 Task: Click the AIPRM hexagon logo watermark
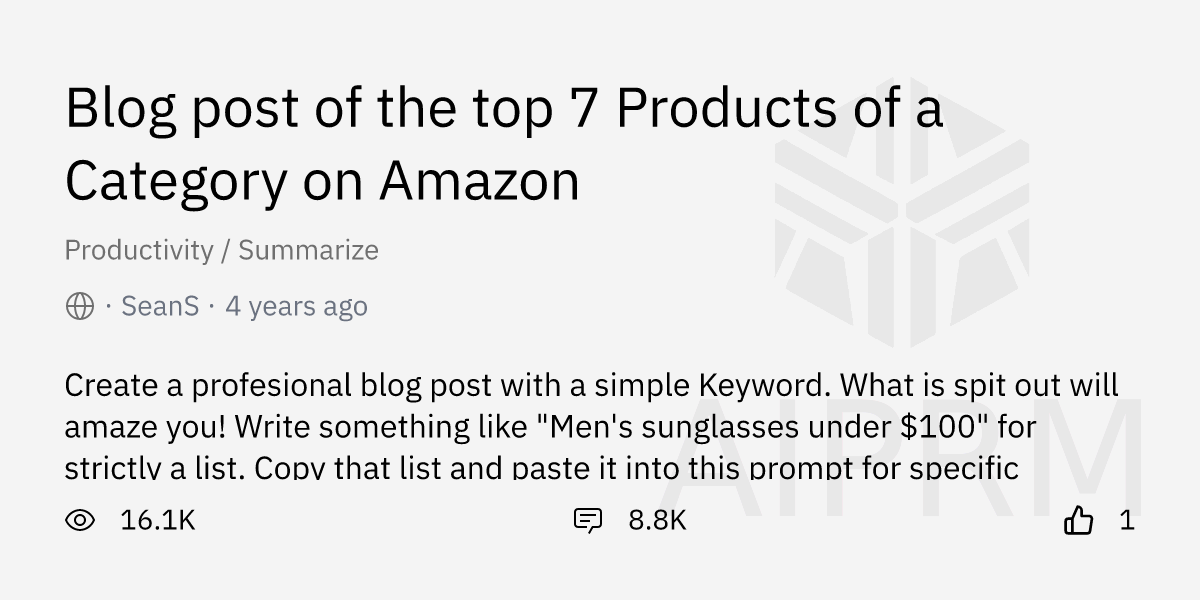pyautogui.click(x=903, y=220)
